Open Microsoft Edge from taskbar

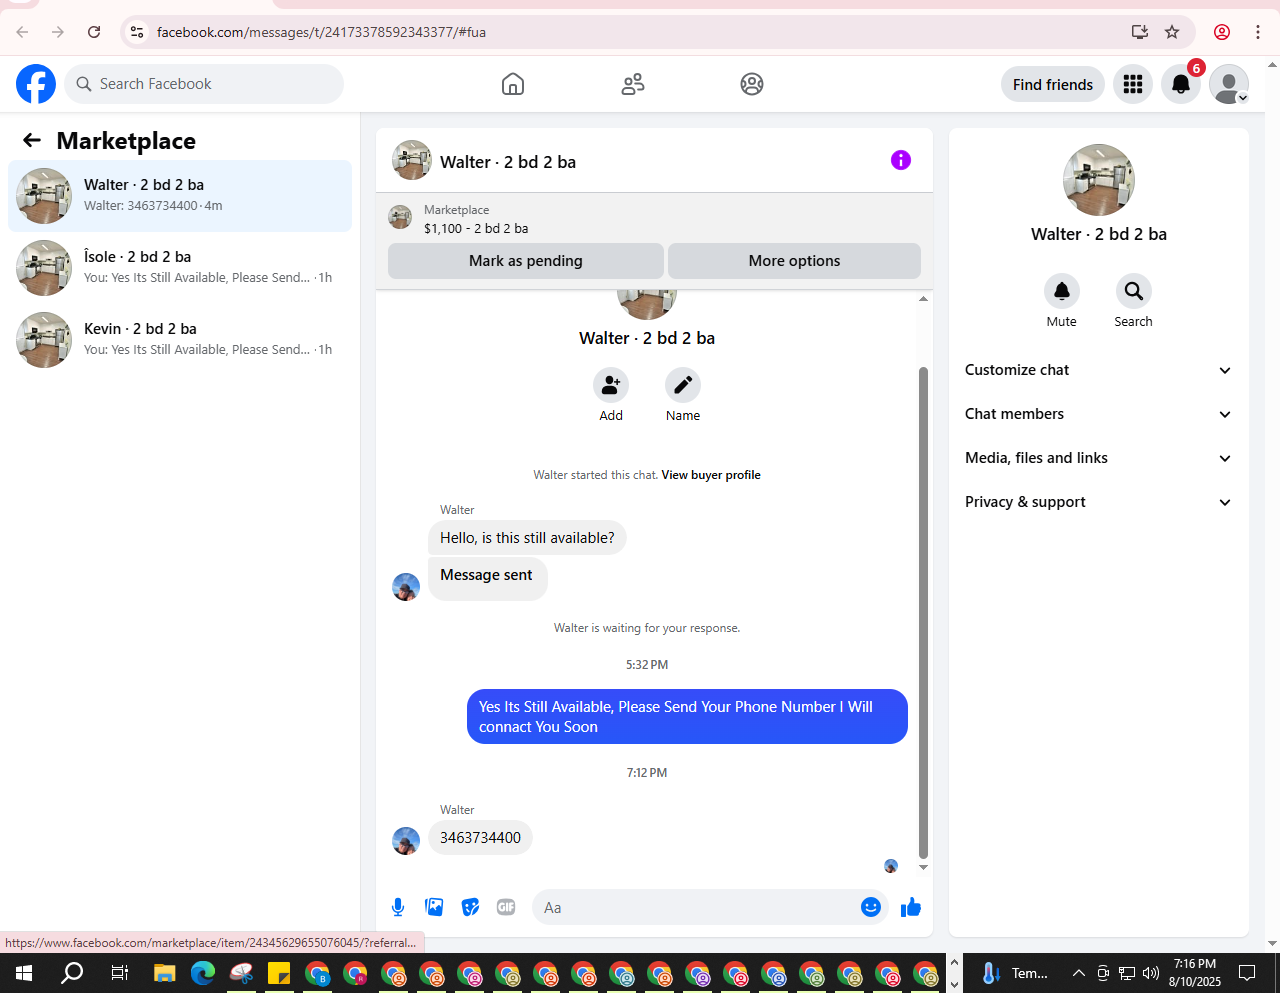coord(203,973)
